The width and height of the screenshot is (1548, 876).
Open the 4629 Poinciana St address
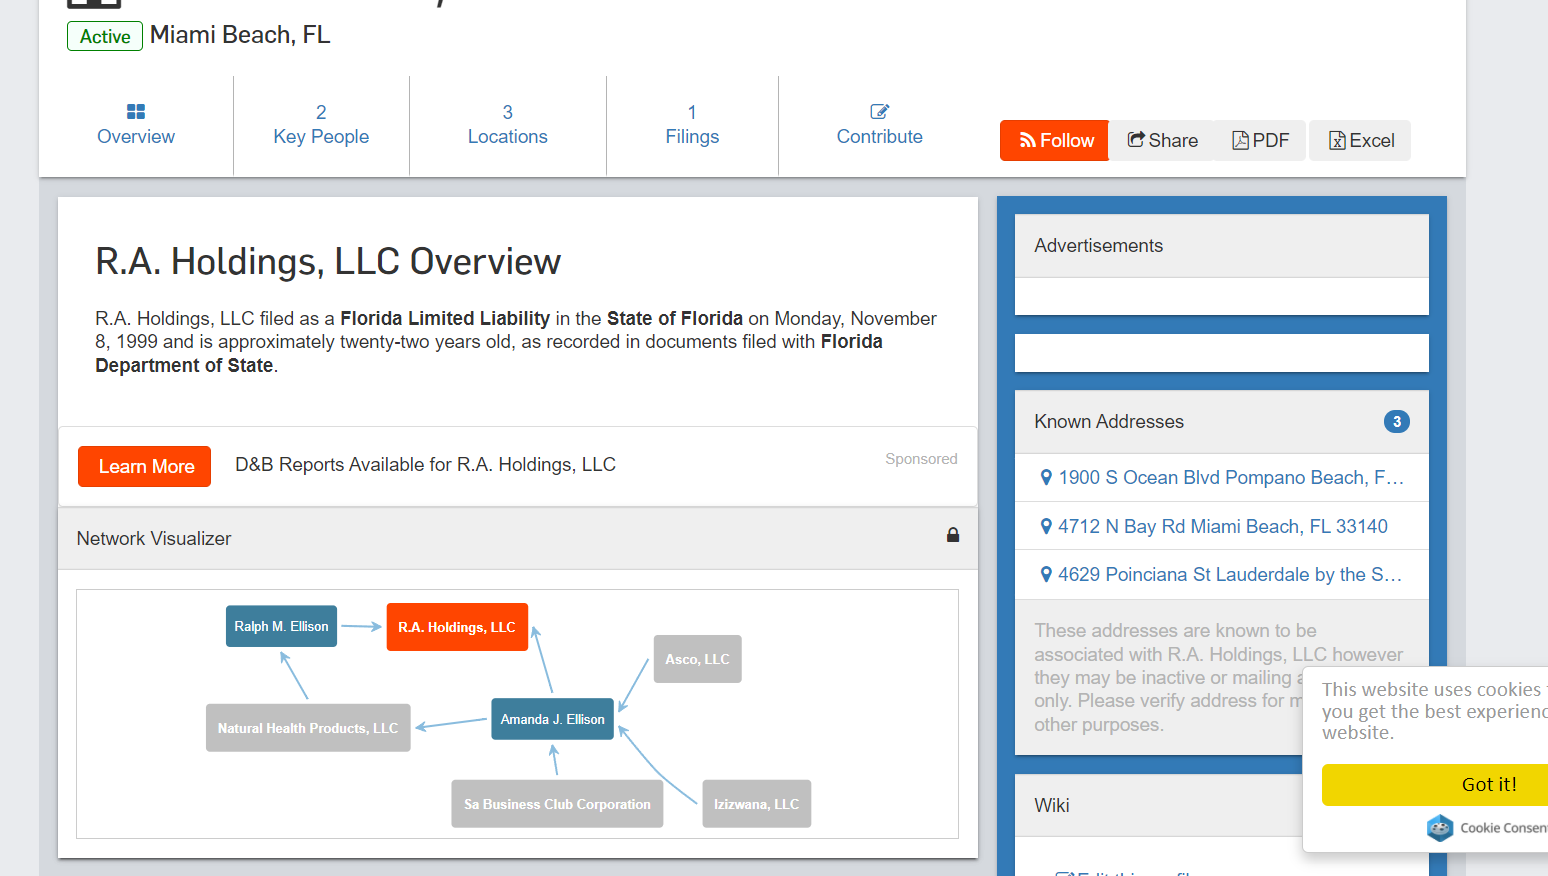click(x=1230, y=575)
